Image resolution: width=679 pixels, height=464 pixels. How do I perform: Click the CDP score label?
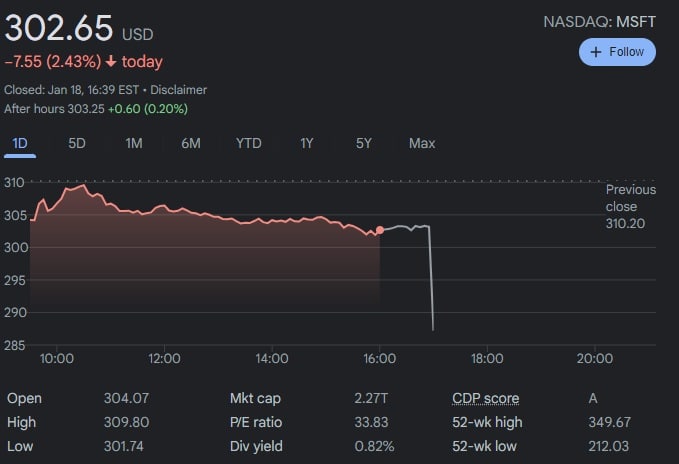coord(485,398)
